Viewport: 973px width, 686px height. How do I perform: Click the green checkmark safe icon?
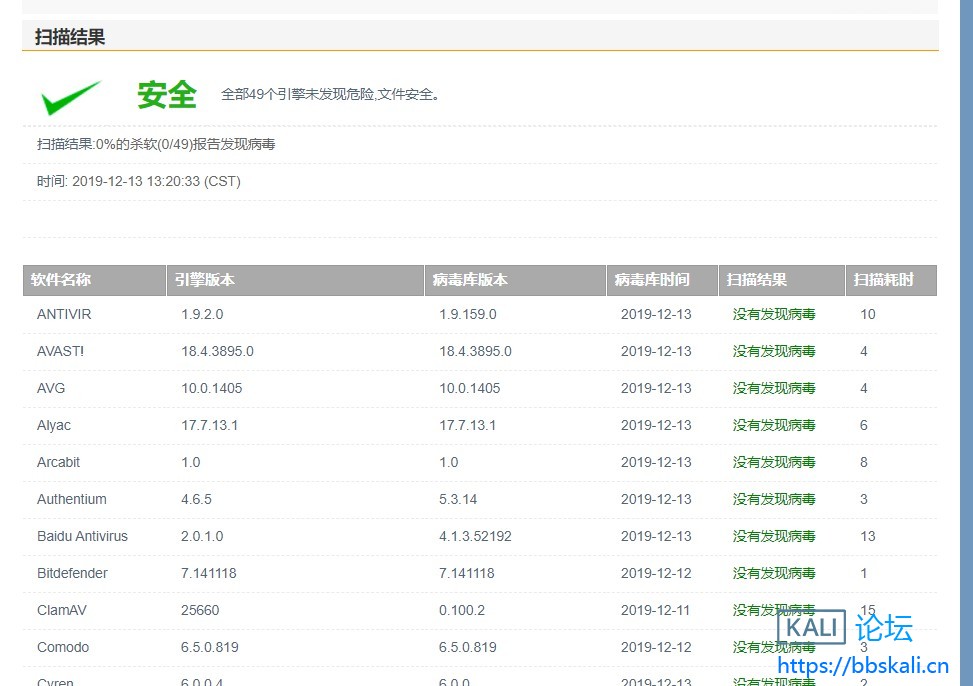pos(71,97)
